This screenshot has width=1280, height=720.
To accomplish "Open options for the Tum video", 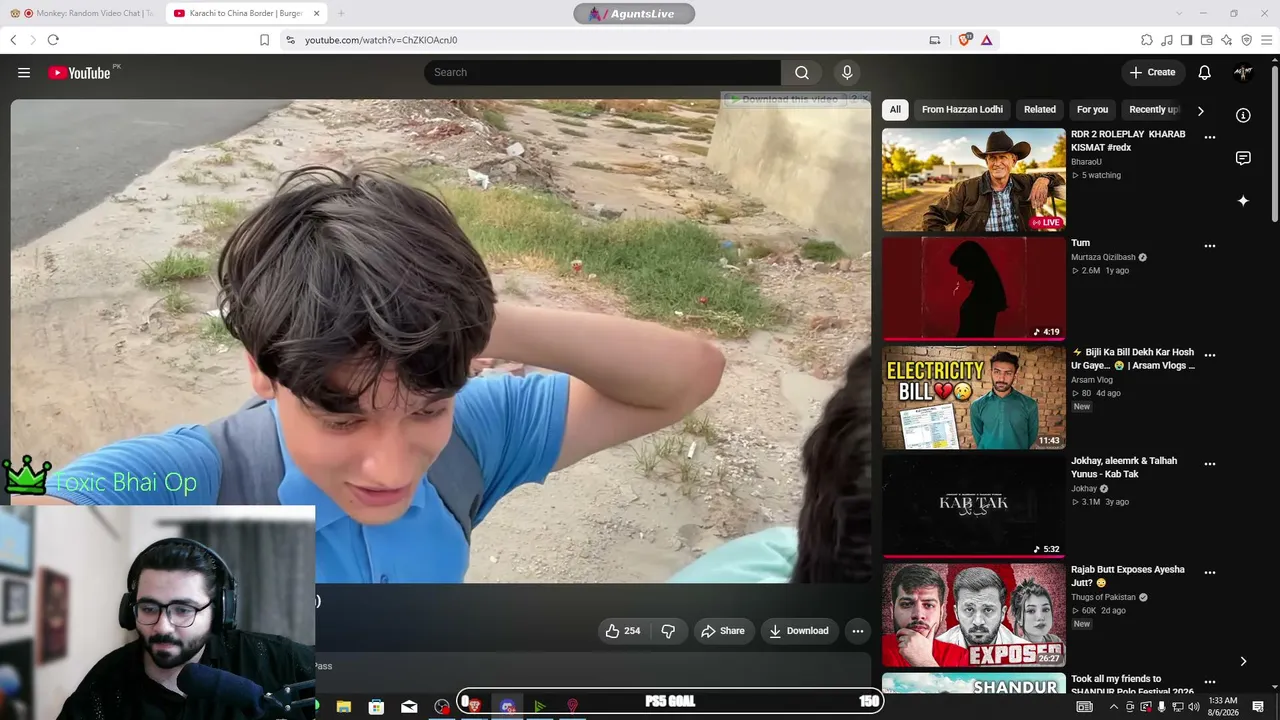I will (1210, 246).
